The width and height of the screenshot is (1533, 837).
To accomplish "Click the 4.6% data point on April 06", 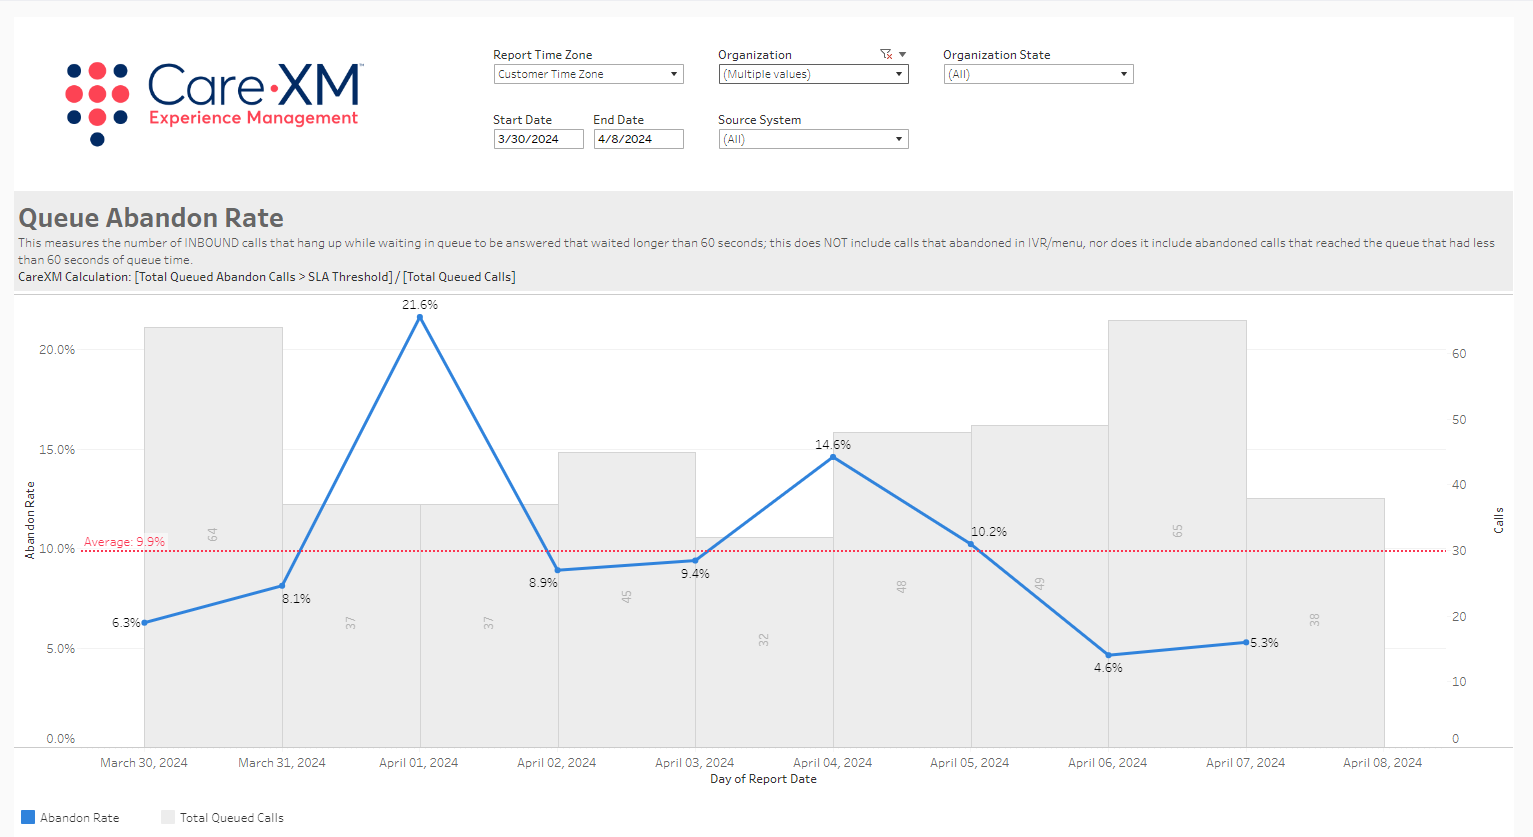I will click(1108, 655).
